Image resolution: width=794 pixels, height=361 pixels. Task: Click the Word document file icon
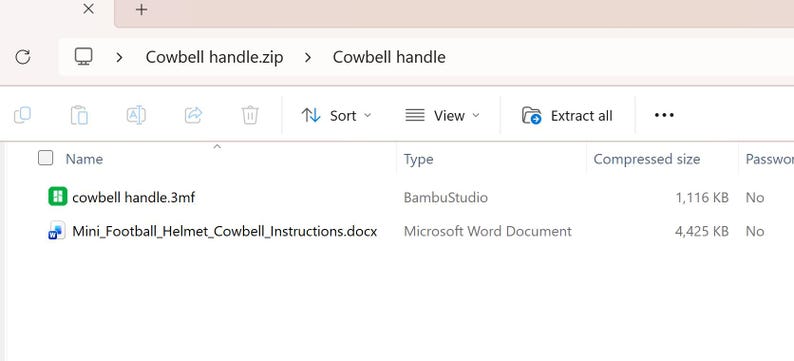point(57,230)
